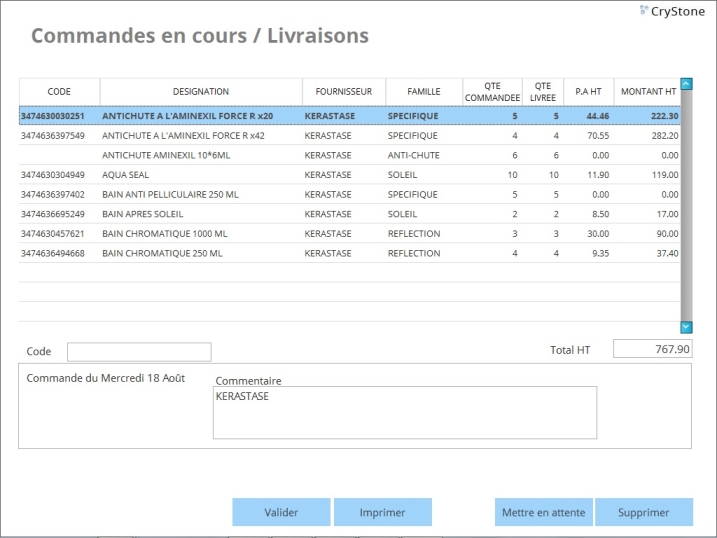Click price 44.46 in P.A HT
Viewport: 717px width, 538px height.
tap(598, 116)
